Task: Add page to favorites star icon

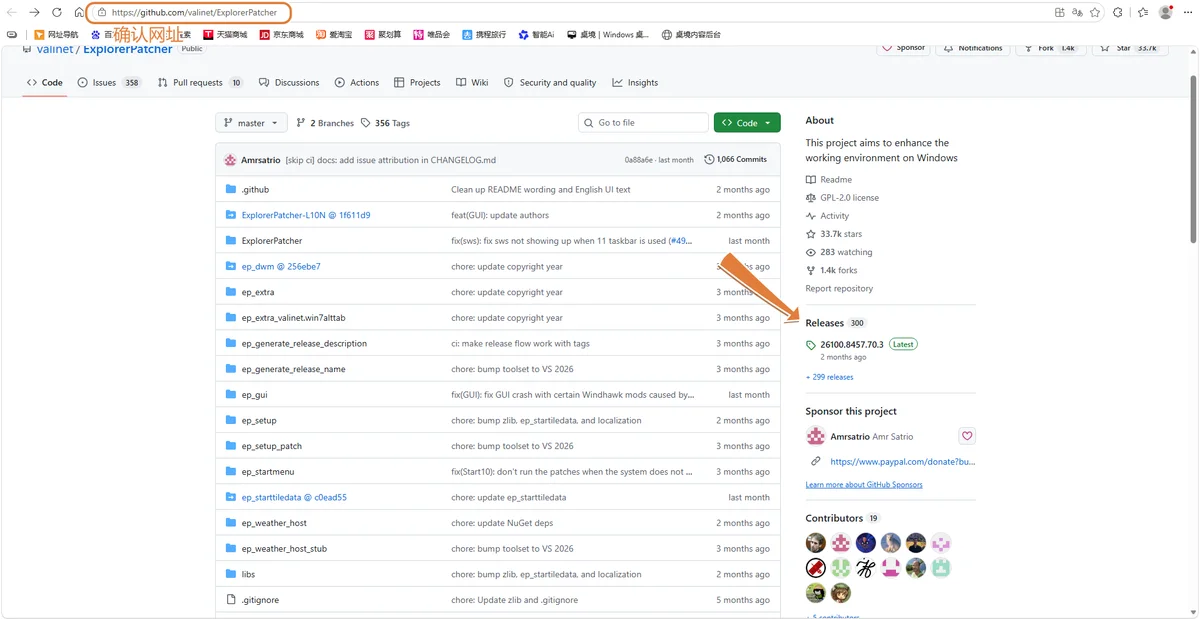Action: click(x=1095, y=13)
